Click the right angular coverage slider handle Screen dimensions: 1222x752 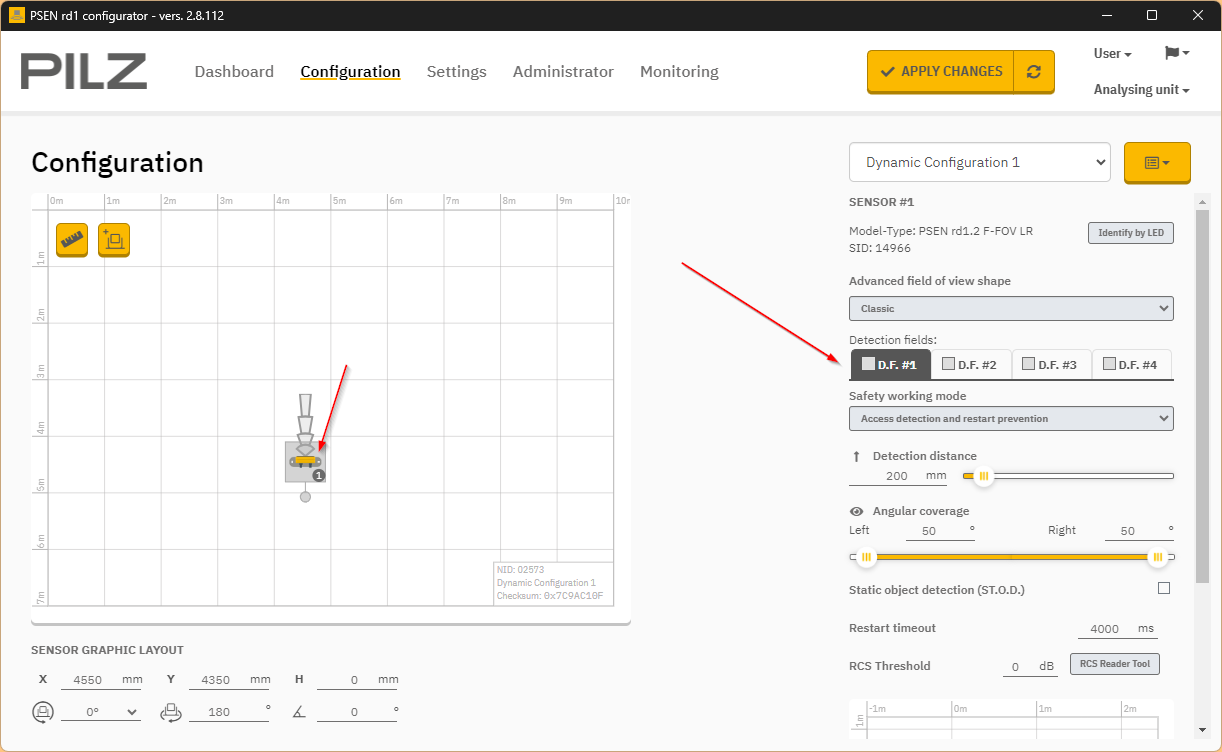click(x=1158, y=557)
